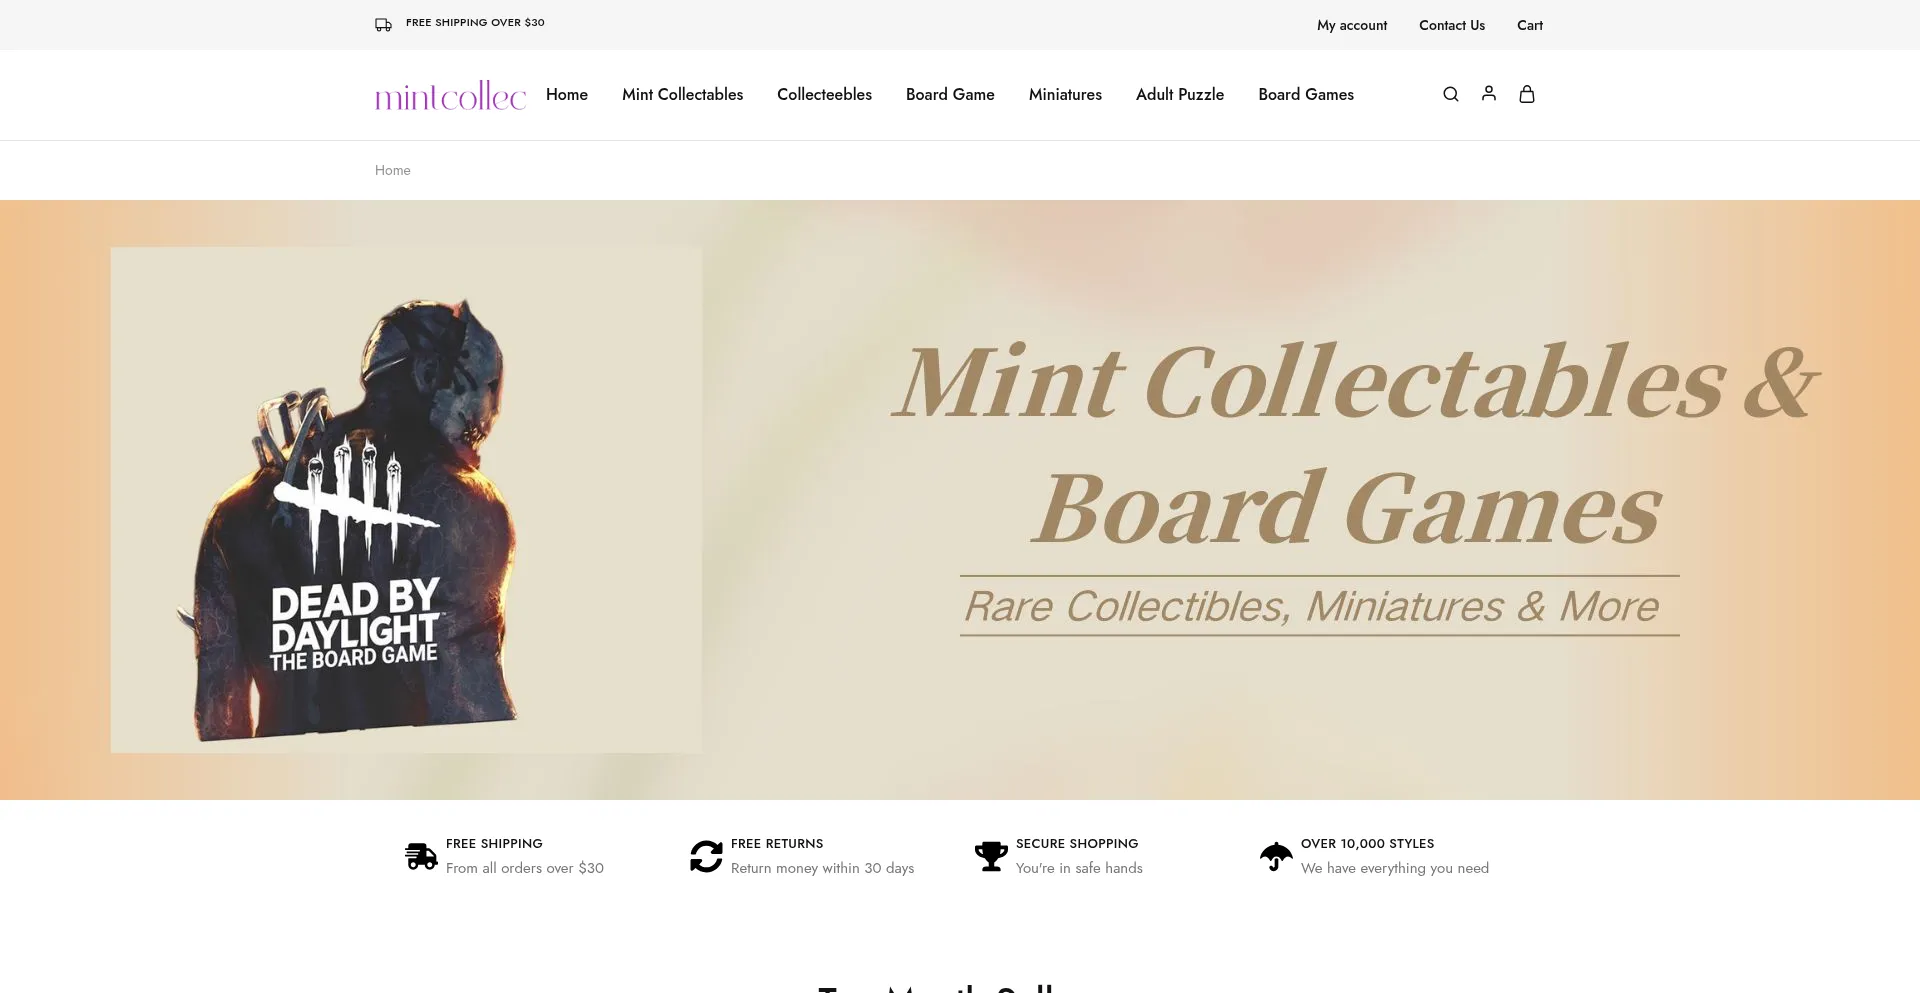Open Adult Puzzle category
1920x993 pixels.
tap(1179, 94)
